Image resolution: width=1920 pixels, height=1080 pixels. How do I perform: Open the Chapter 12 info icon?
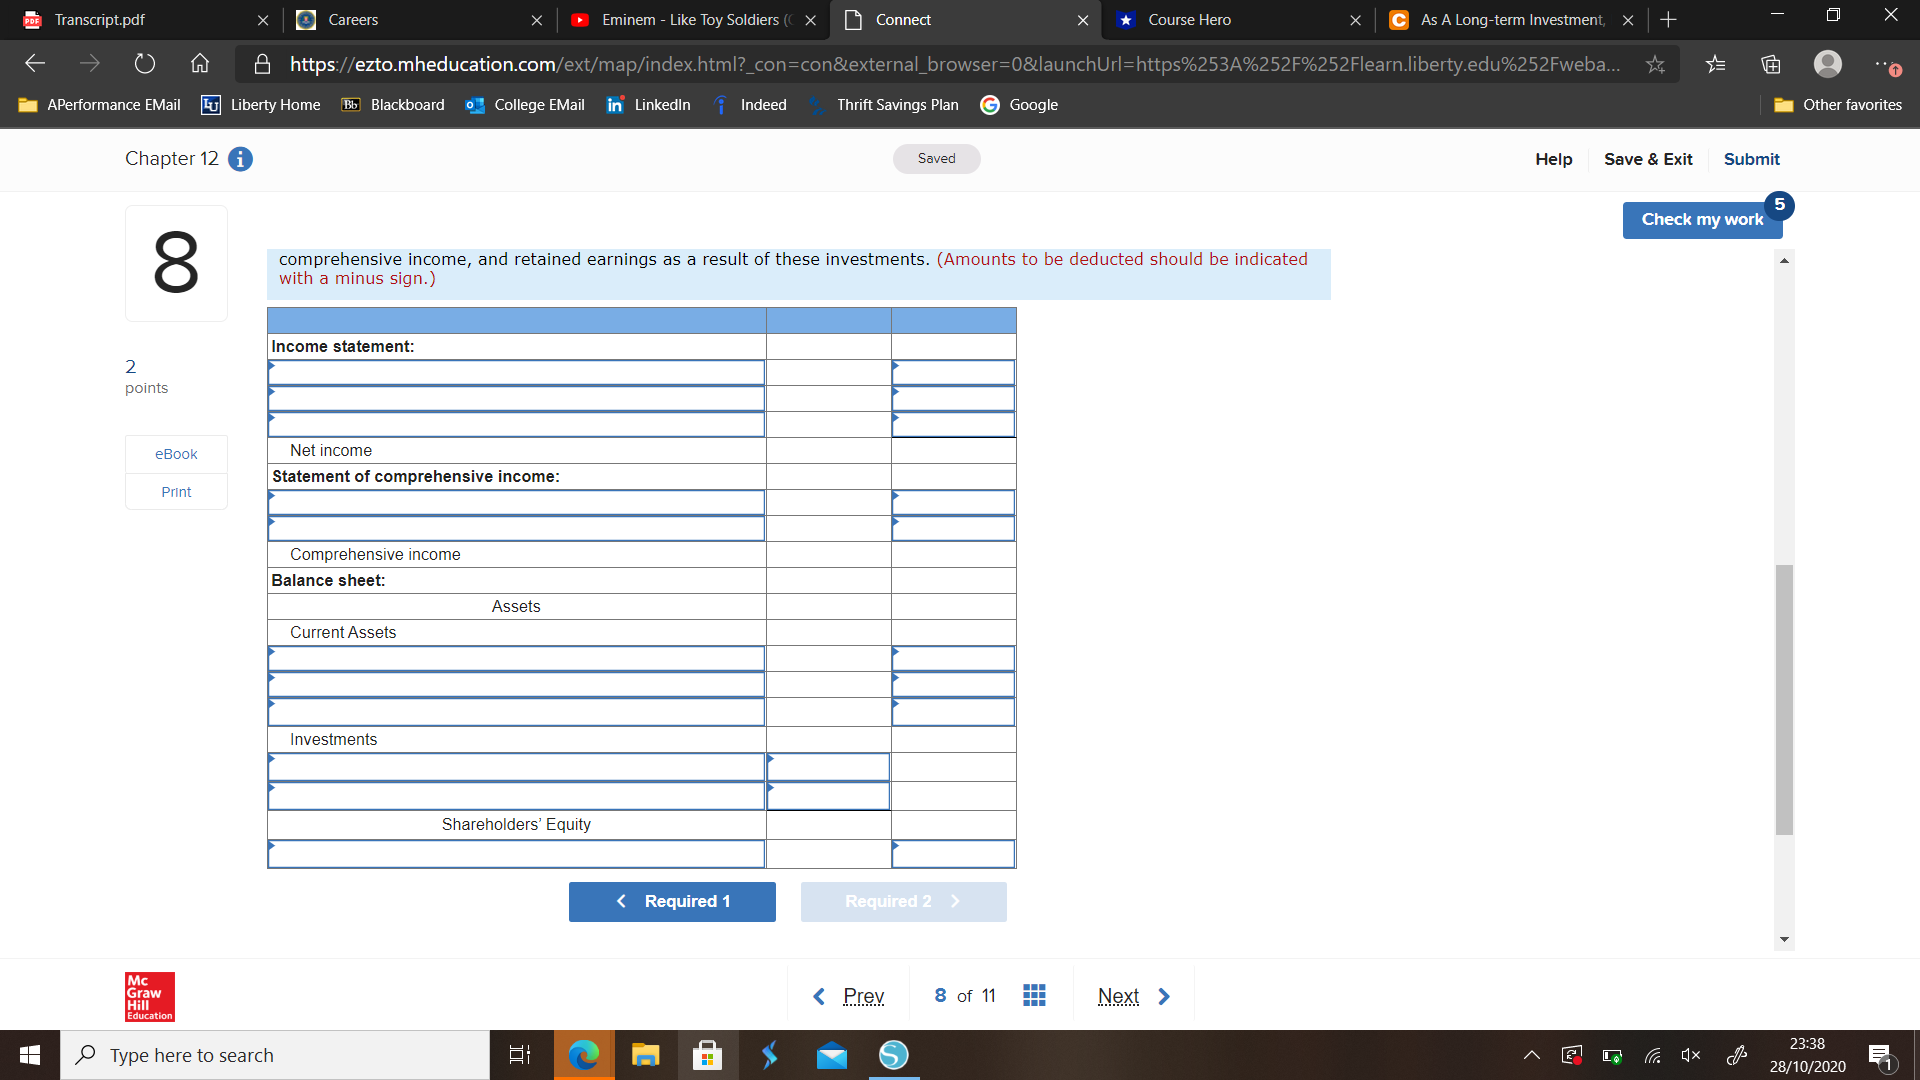239,159
